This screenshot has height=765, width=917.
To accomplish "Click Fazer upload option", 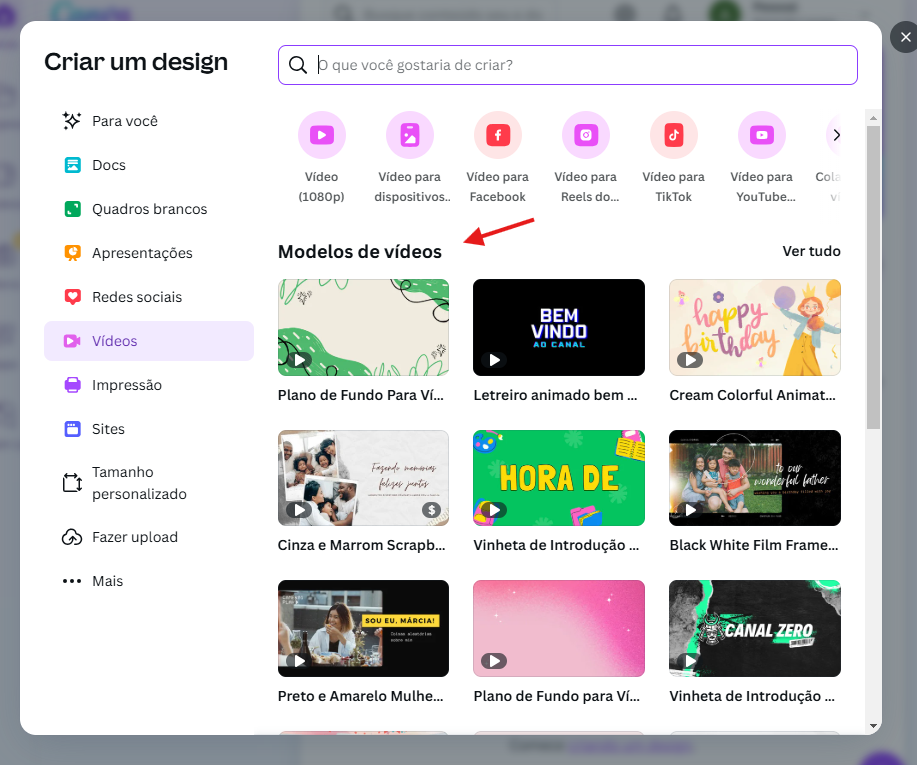I will point(149,537).
